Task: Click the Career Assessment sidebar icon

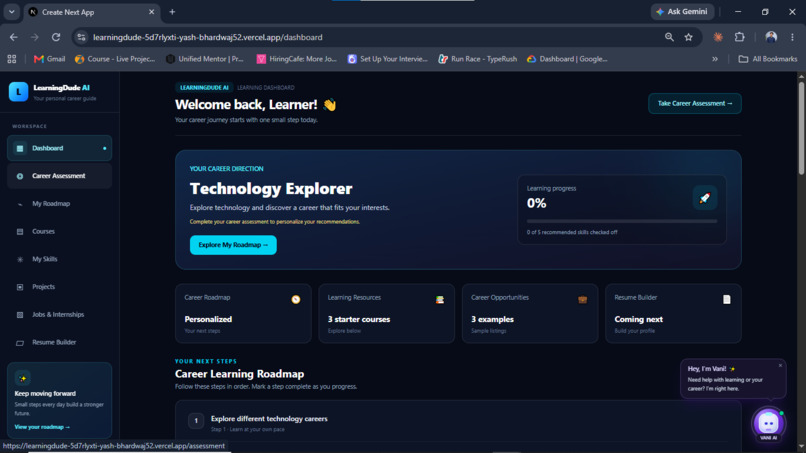Action: [20, 176]
